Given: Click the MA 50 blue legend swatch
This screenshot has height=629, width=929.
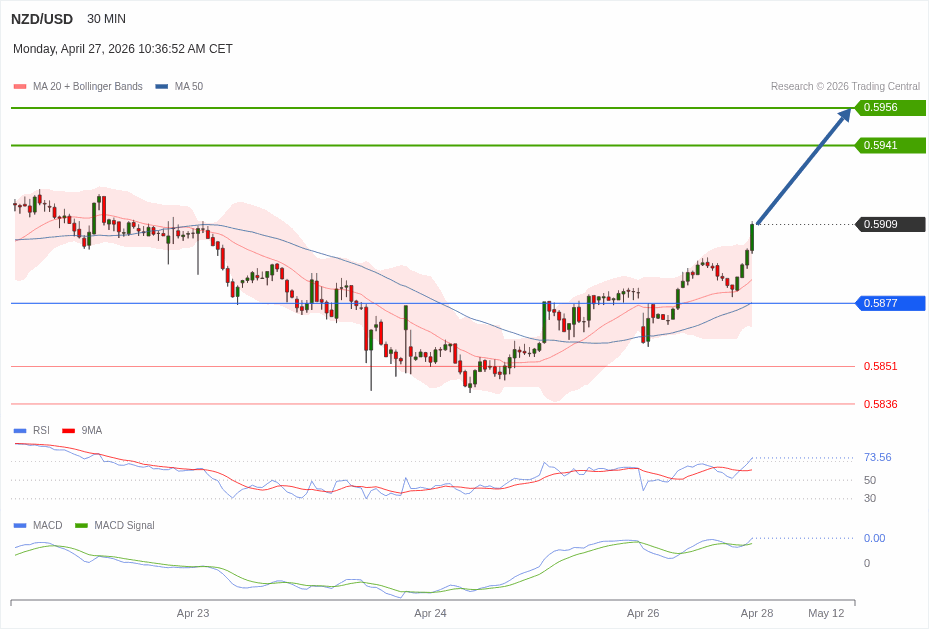Looking at the screenshot, I should coord(161,87).
